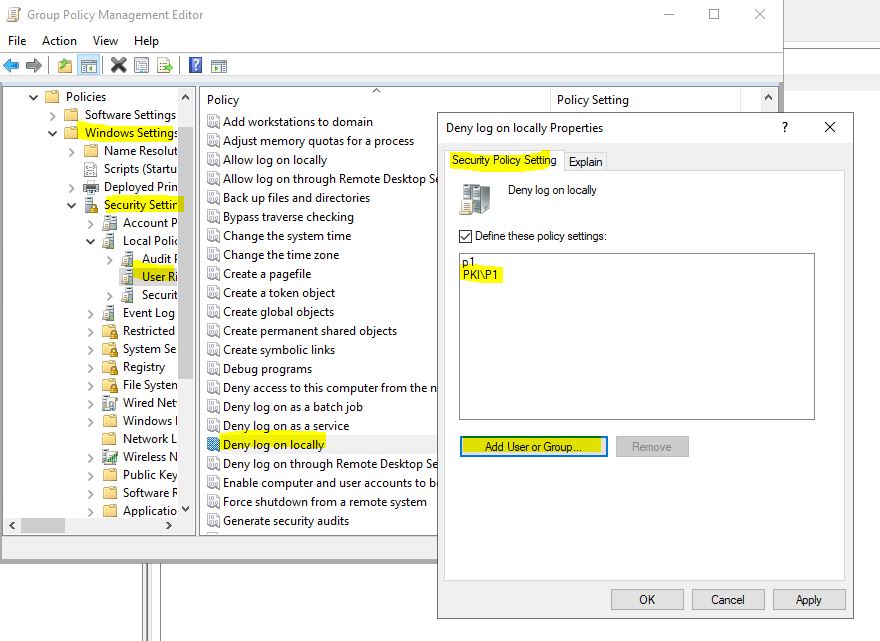Click the Cancel button
The width and height of the screenshot is (880, 641).
click(x=728, y=599)
